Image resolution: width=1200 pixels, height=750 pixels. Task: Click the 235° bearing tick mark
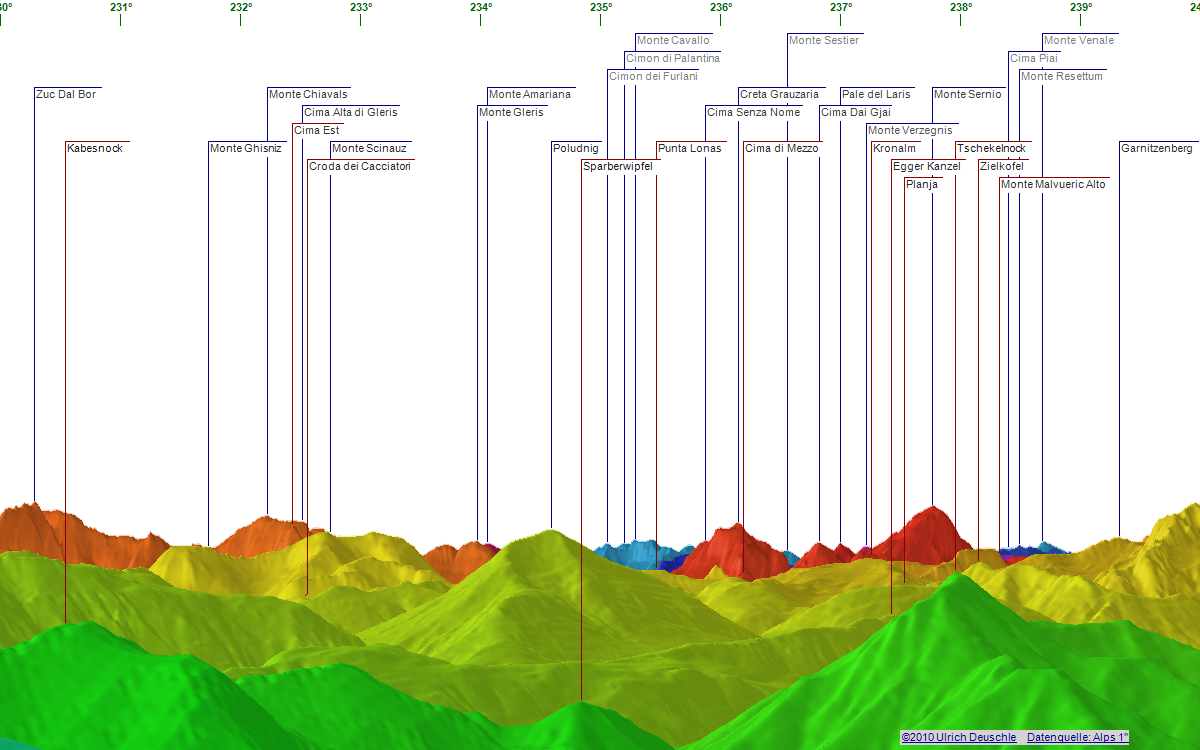(602, 17)
